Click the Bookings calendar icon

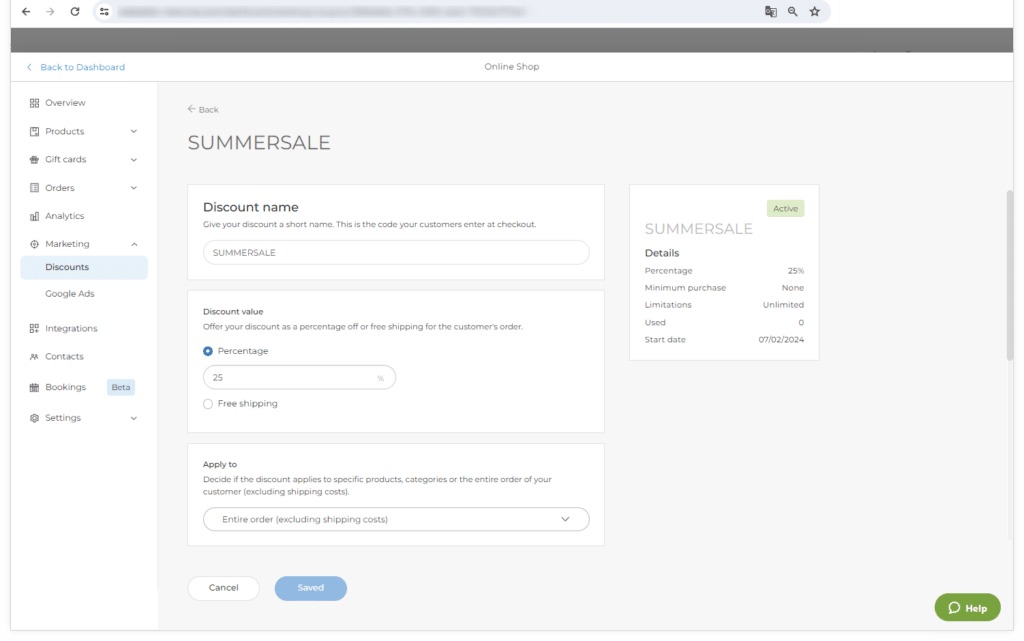click(34, 387)
